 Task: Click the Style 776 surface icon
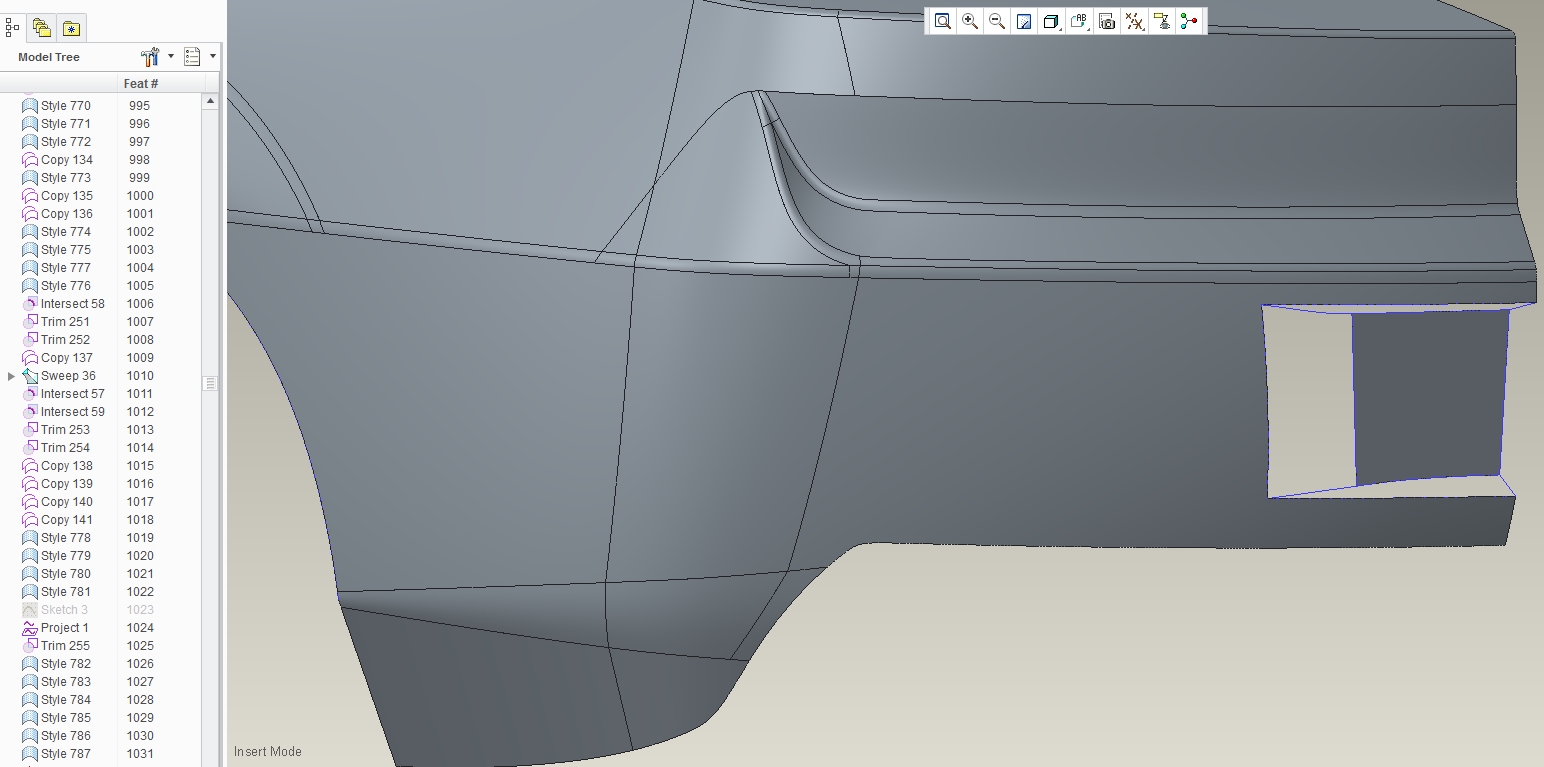pos(30,286)
